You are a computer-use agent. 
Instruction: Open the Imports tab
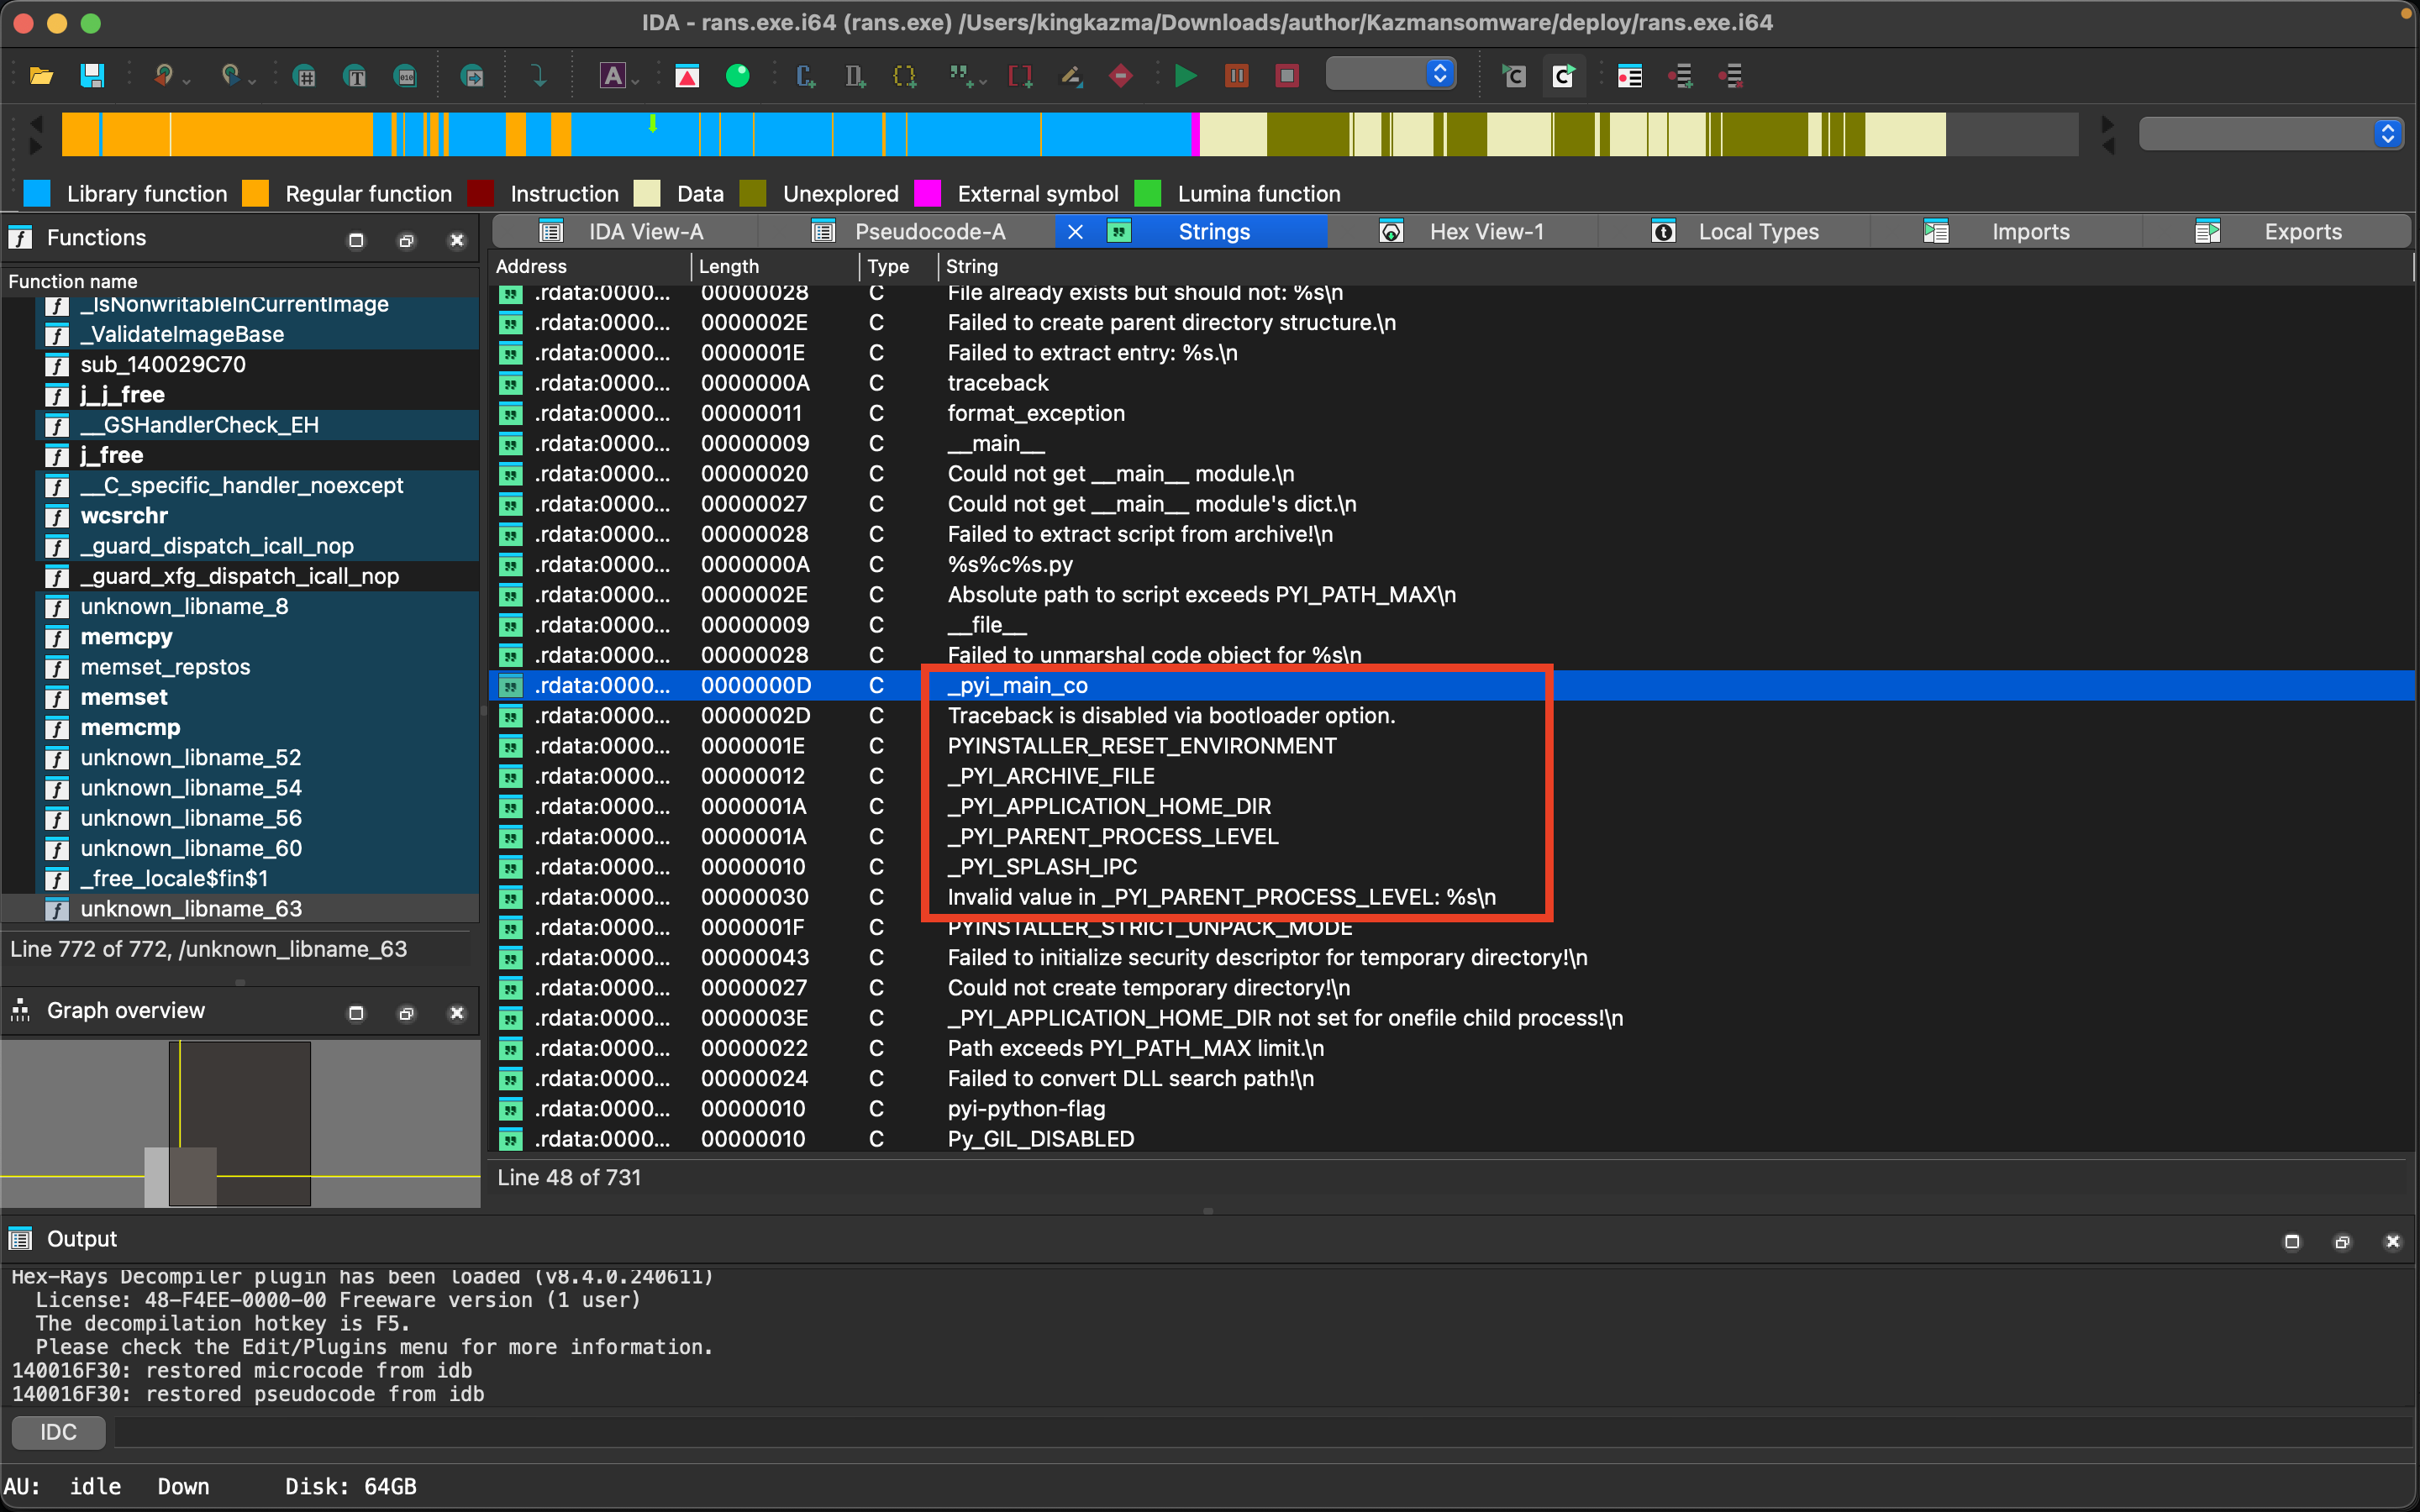(2029, 232)
